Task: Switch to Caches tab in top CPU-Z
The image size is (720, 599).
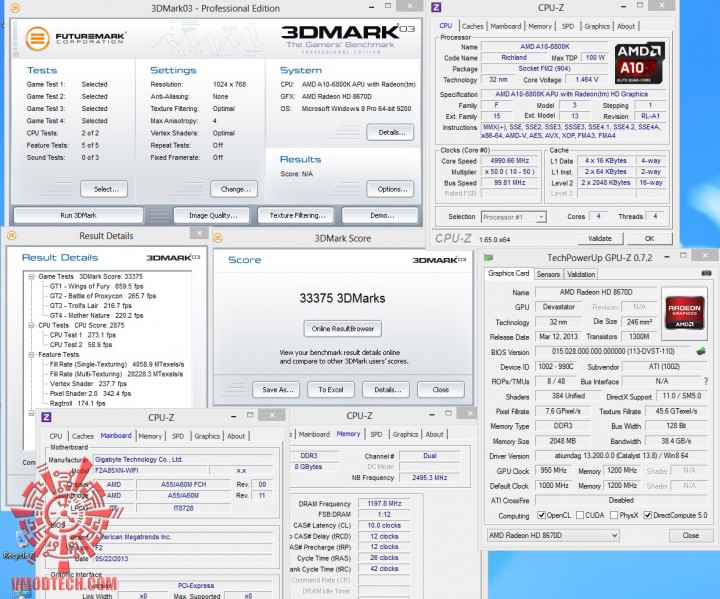Action: [x=472, y=26]
